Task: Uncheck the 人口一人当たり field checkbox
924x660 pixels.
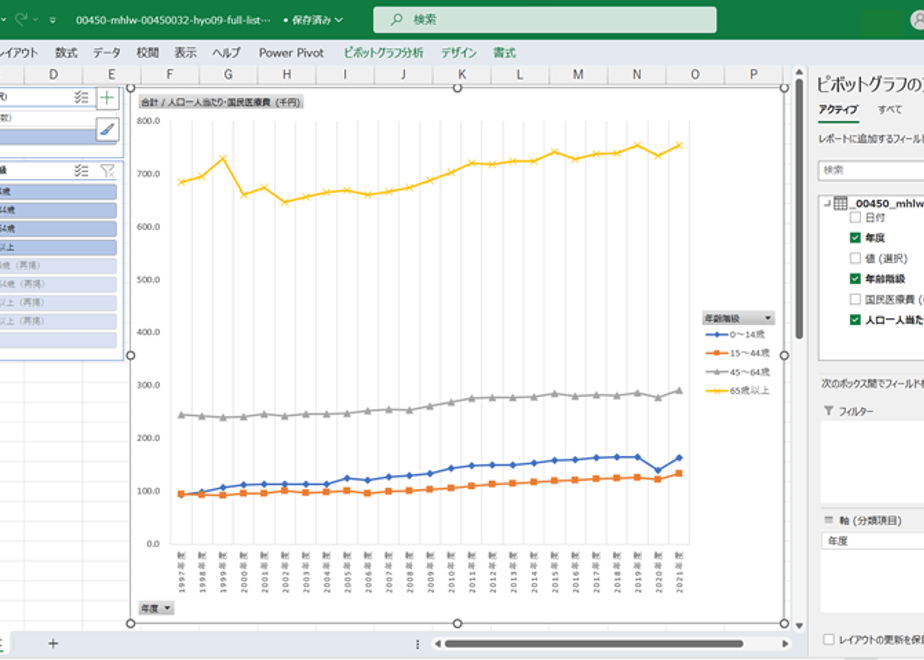Action: (855, 320)
